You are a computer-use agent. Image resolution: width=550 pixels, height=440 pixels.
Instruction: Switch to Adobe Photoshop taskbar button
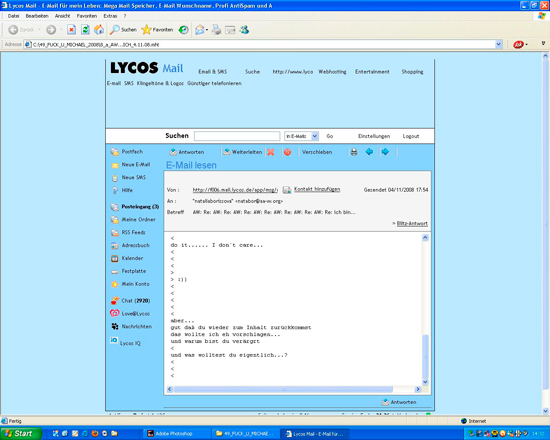click(x=177, y=434)
